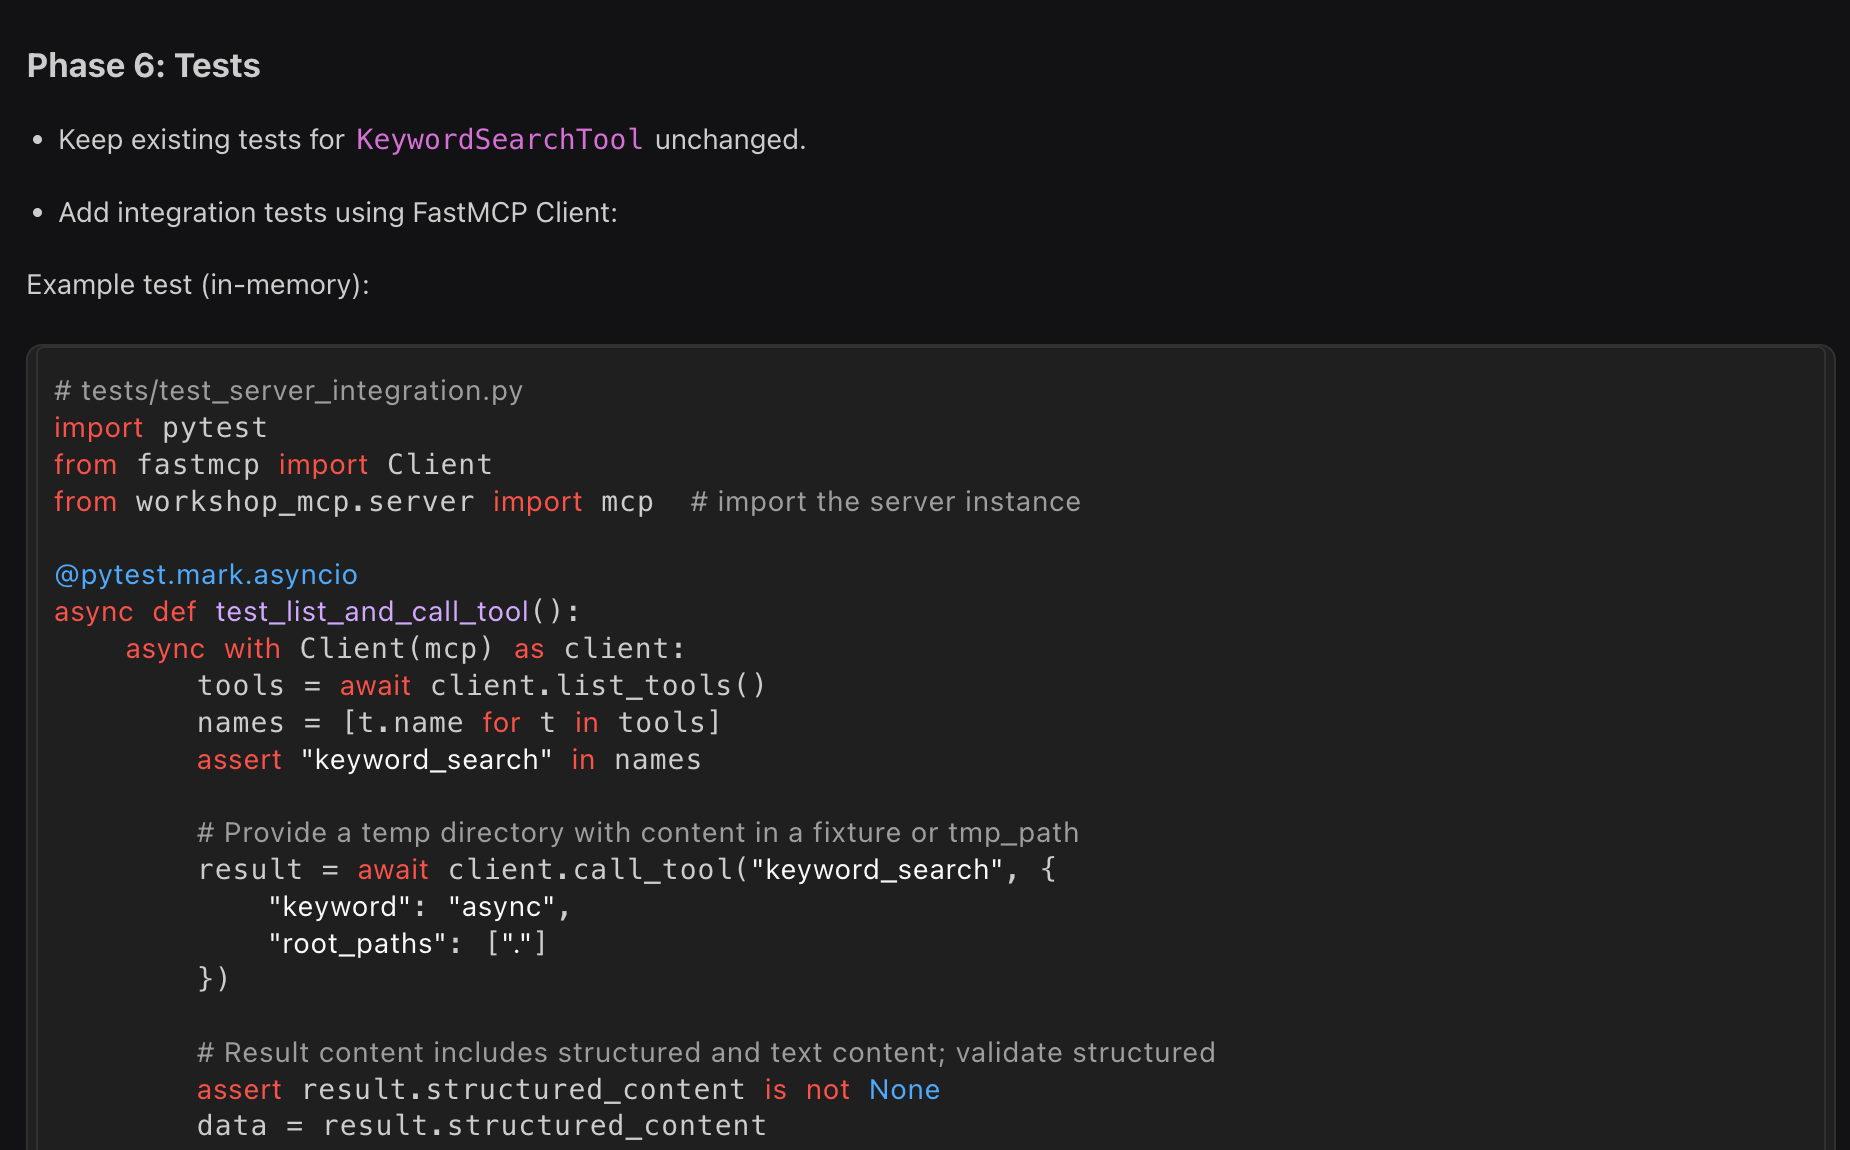Click the pink KeywordSearchTool inline code
This screenshot has width=1850, height=1150.
pyautogui.click(x=499, y=139)
